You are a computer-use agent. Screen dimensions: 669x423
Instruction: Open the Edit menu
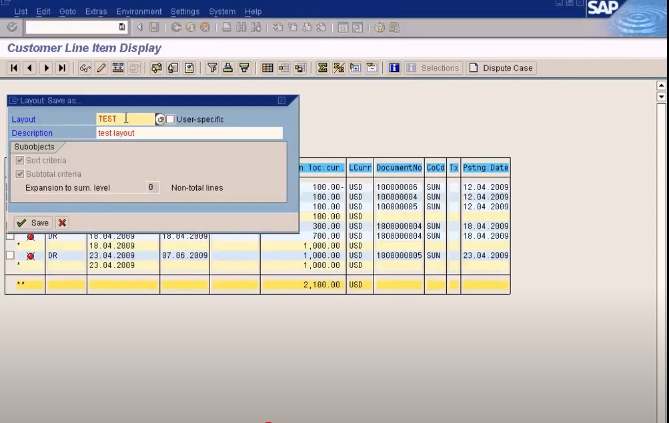(x=43, y=12)
